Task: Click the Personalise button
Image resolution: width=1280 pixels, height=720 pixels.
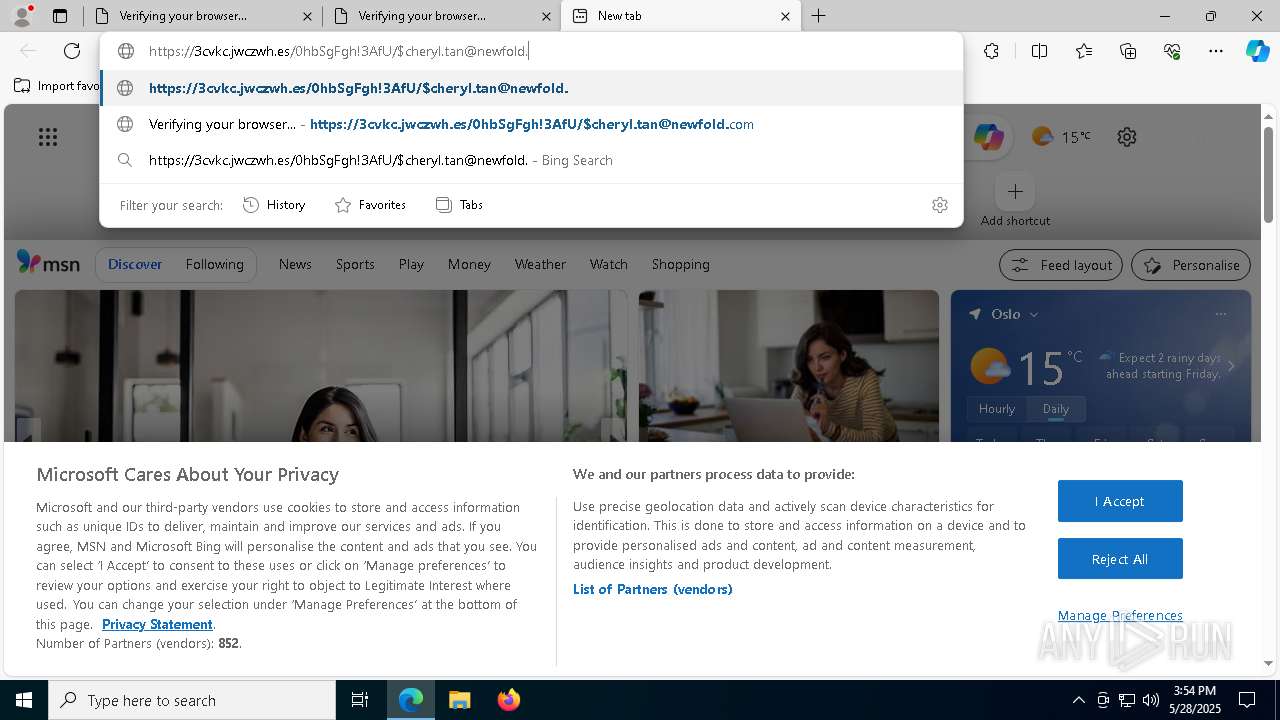Action: pyautogui.click(x=1191, y=265)
